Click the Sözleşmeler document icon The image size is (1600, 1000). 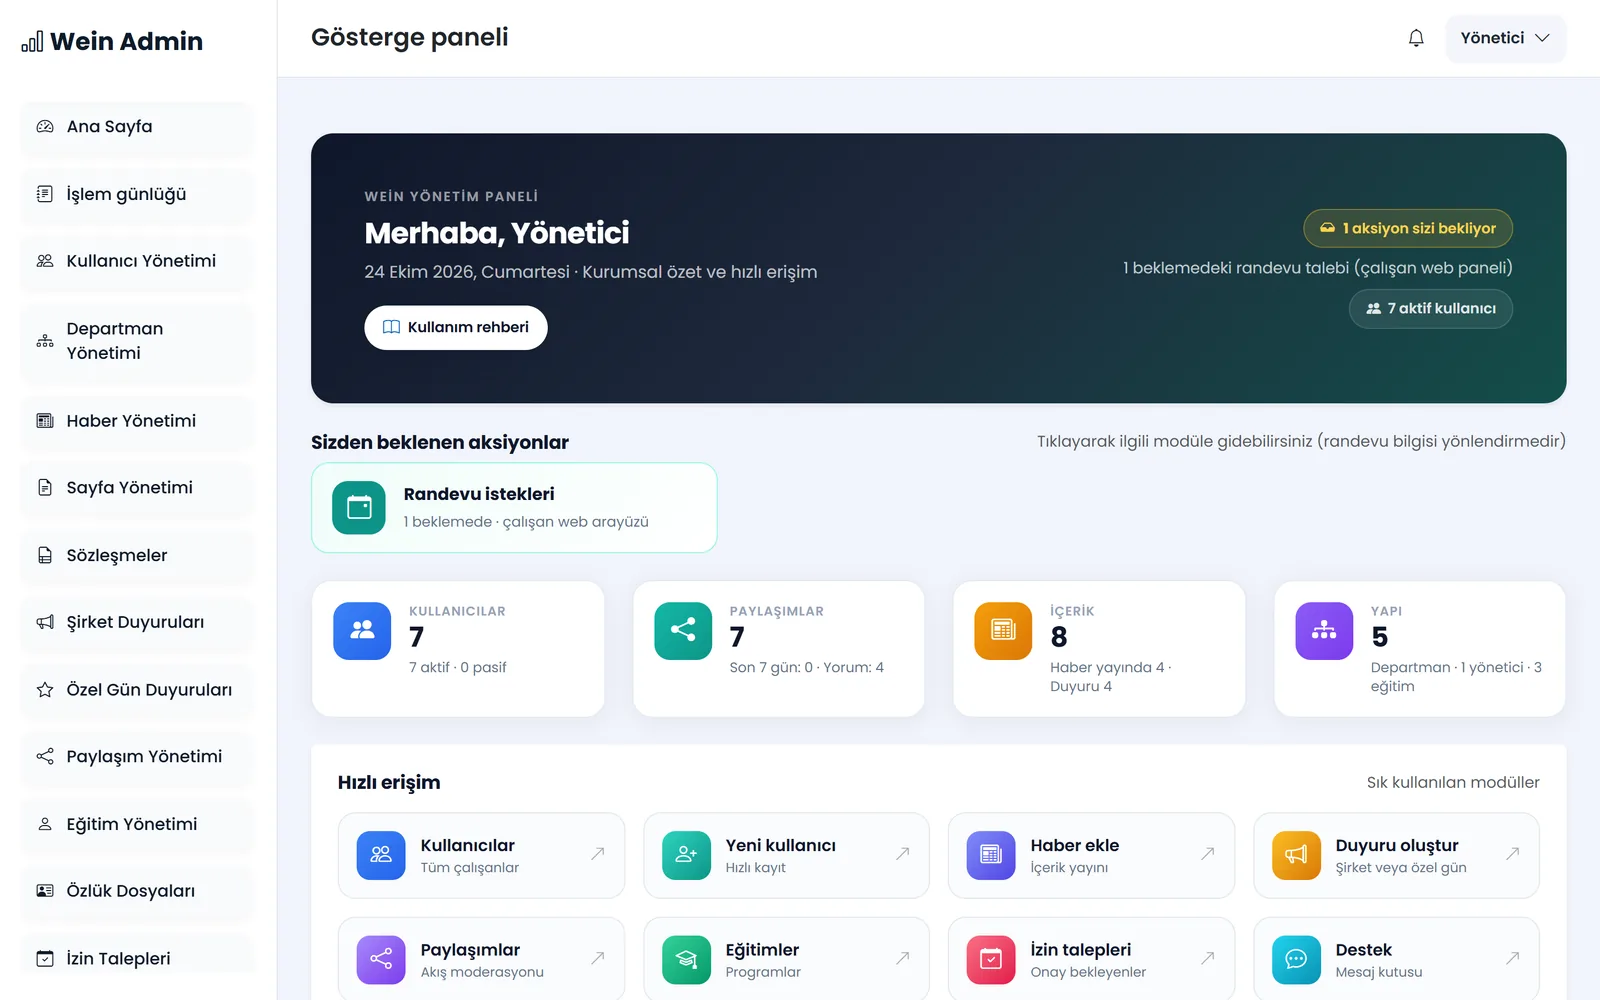[x=45, y=555]
